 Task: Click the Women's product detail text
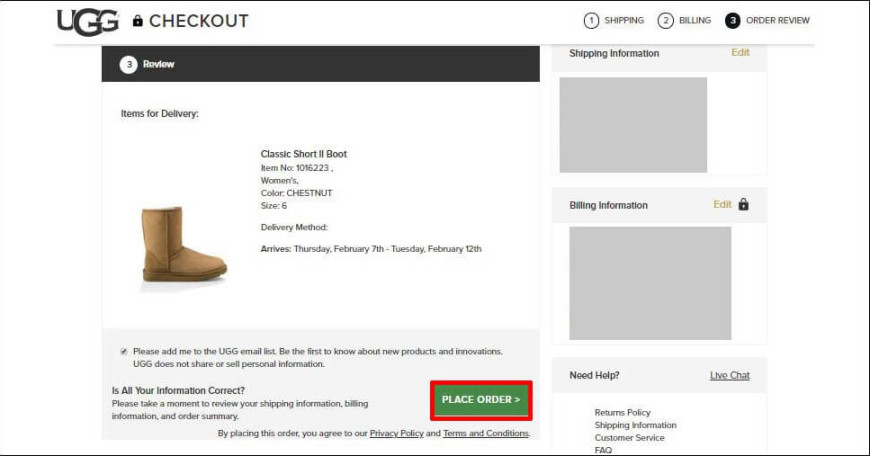pos(280,181)
